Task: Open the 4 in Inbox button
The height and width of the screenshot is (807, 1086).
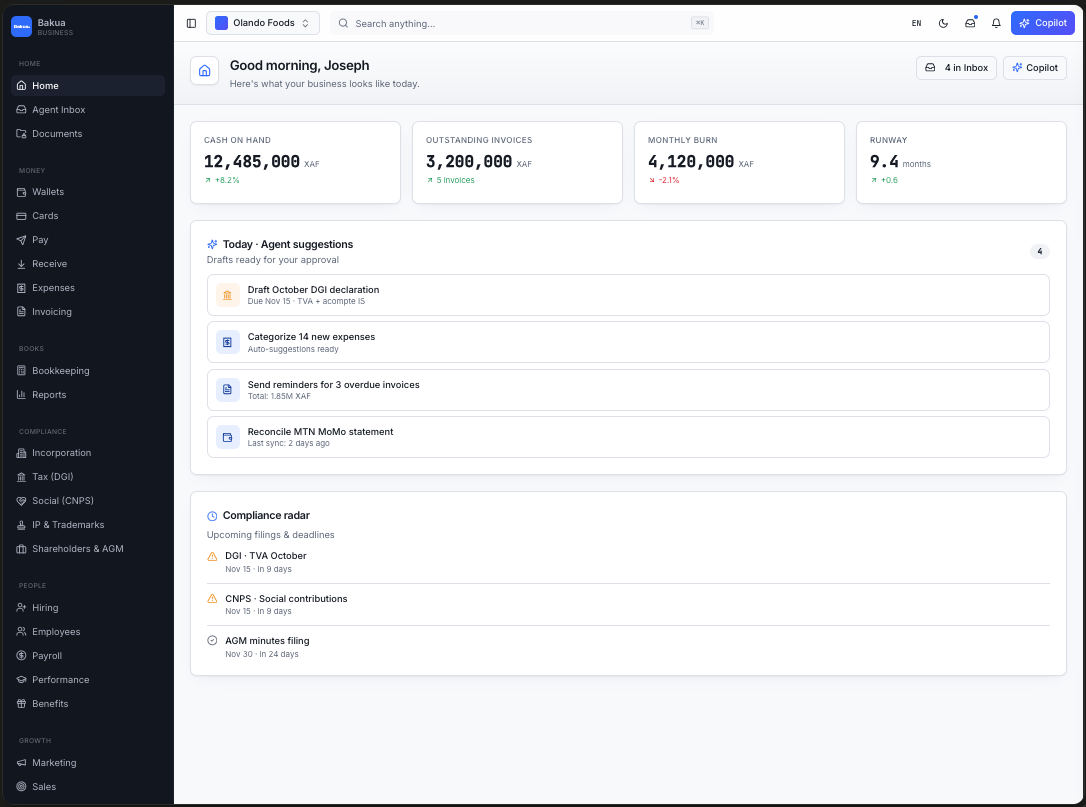Action: click(956, 68)
